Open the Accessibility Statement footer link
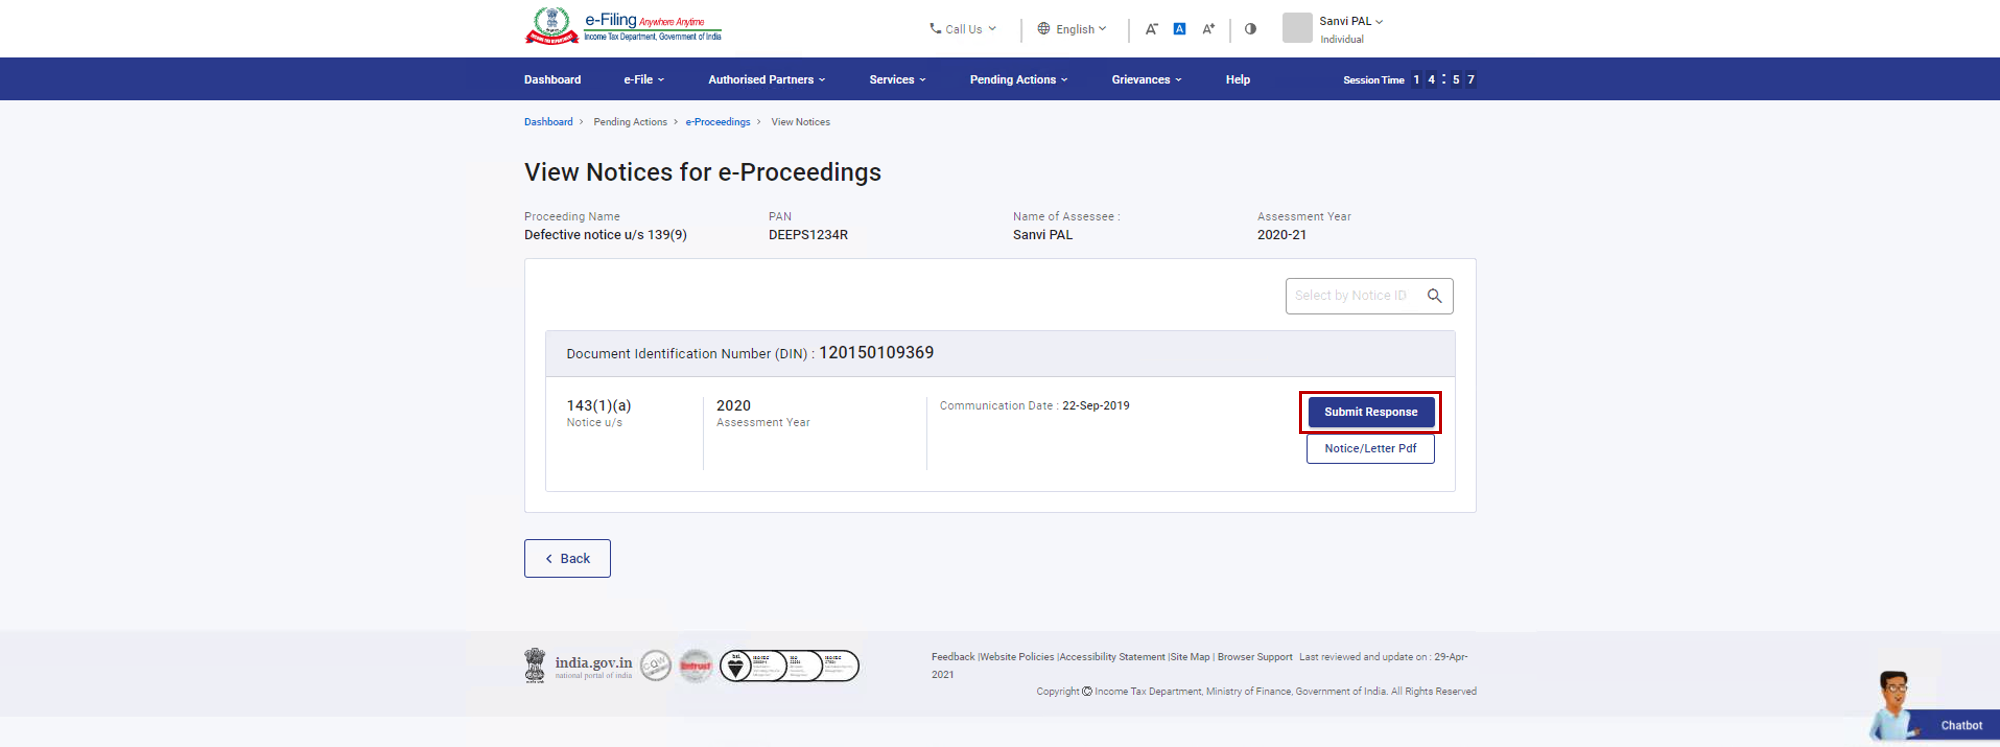The image size is (2000, 747). (x=1112, y=657)
